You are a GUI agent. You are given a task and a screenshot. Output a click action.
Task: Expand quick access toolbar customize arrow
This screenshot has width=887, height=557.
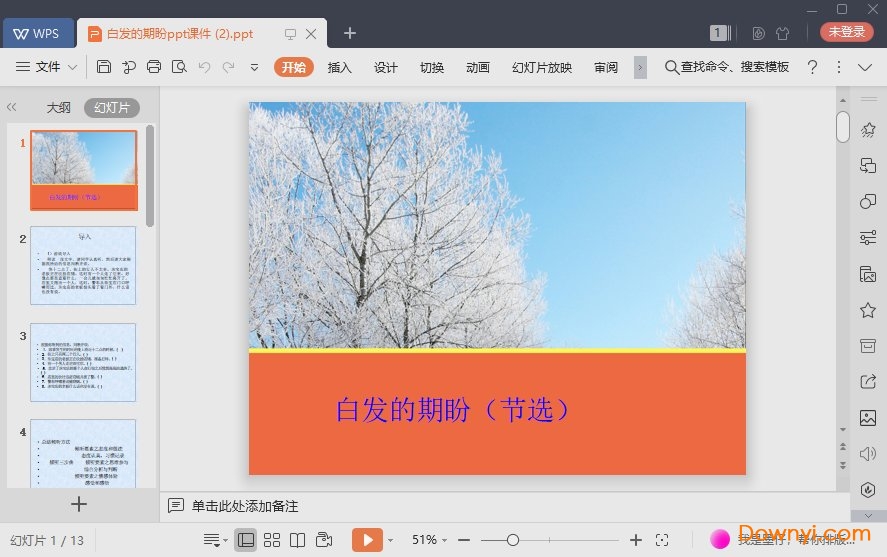click(x=254, y=67)
